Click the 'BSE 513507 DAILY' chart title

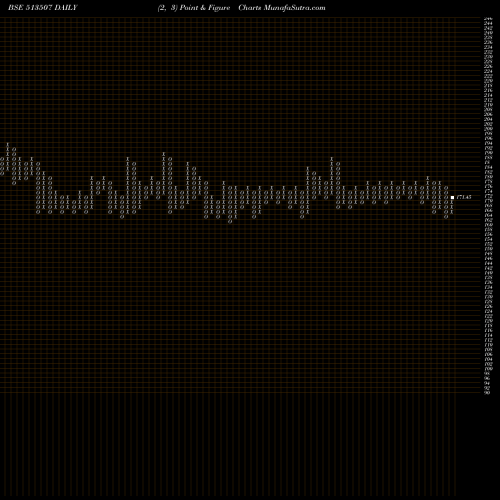(43, 8)
